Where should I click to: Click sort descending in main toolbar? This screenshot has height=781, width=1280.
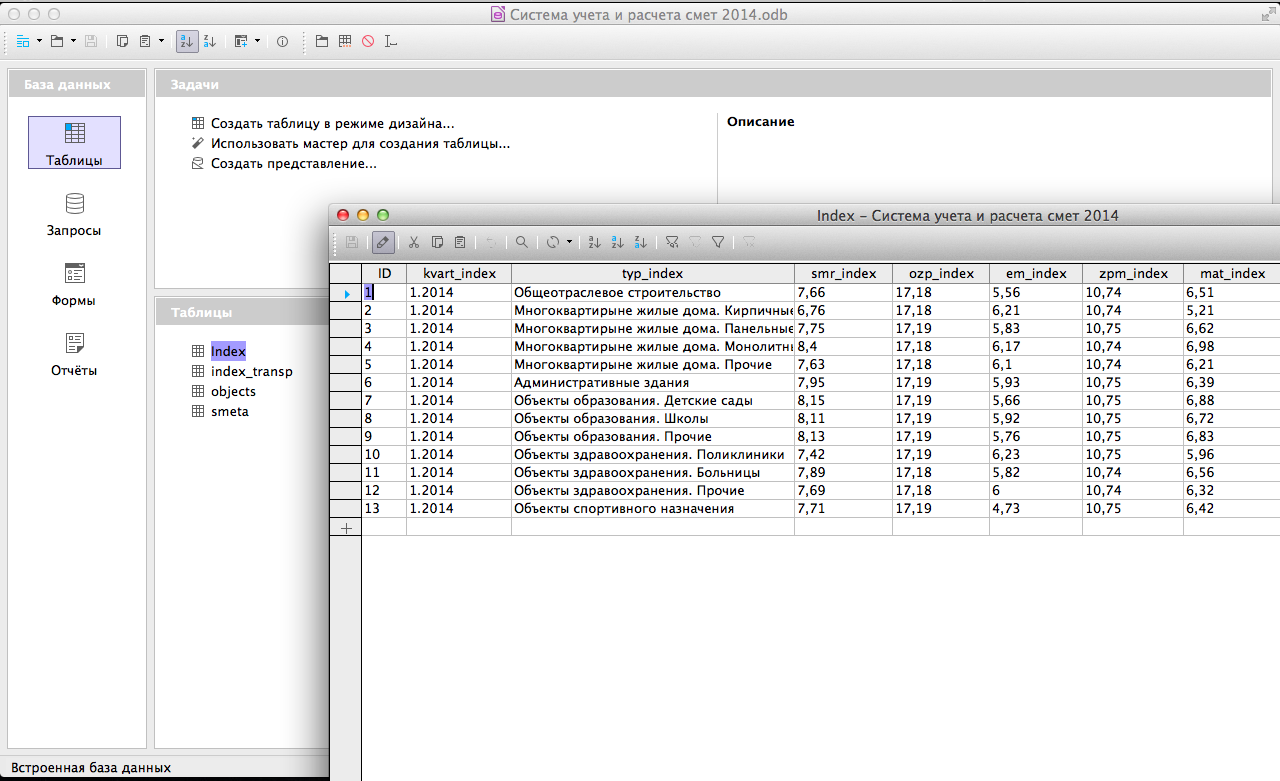[210, 41]
